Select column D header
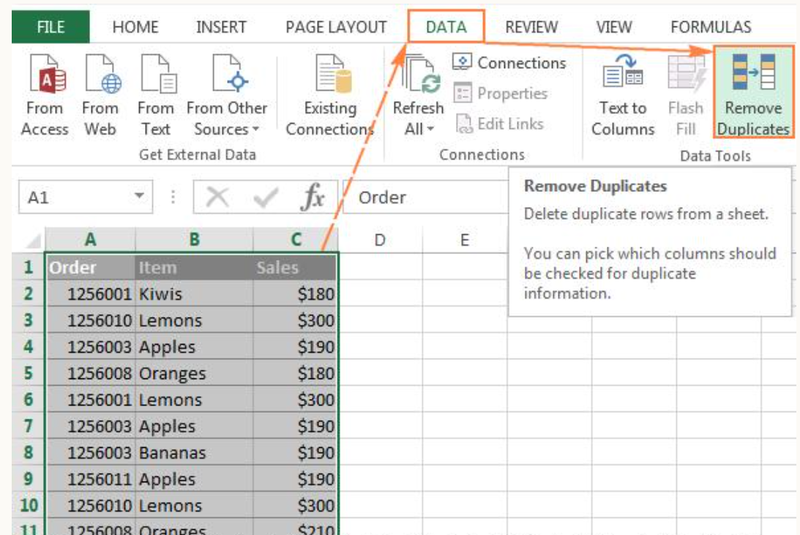Screen dimensions: 800x535 click(380, 240)
